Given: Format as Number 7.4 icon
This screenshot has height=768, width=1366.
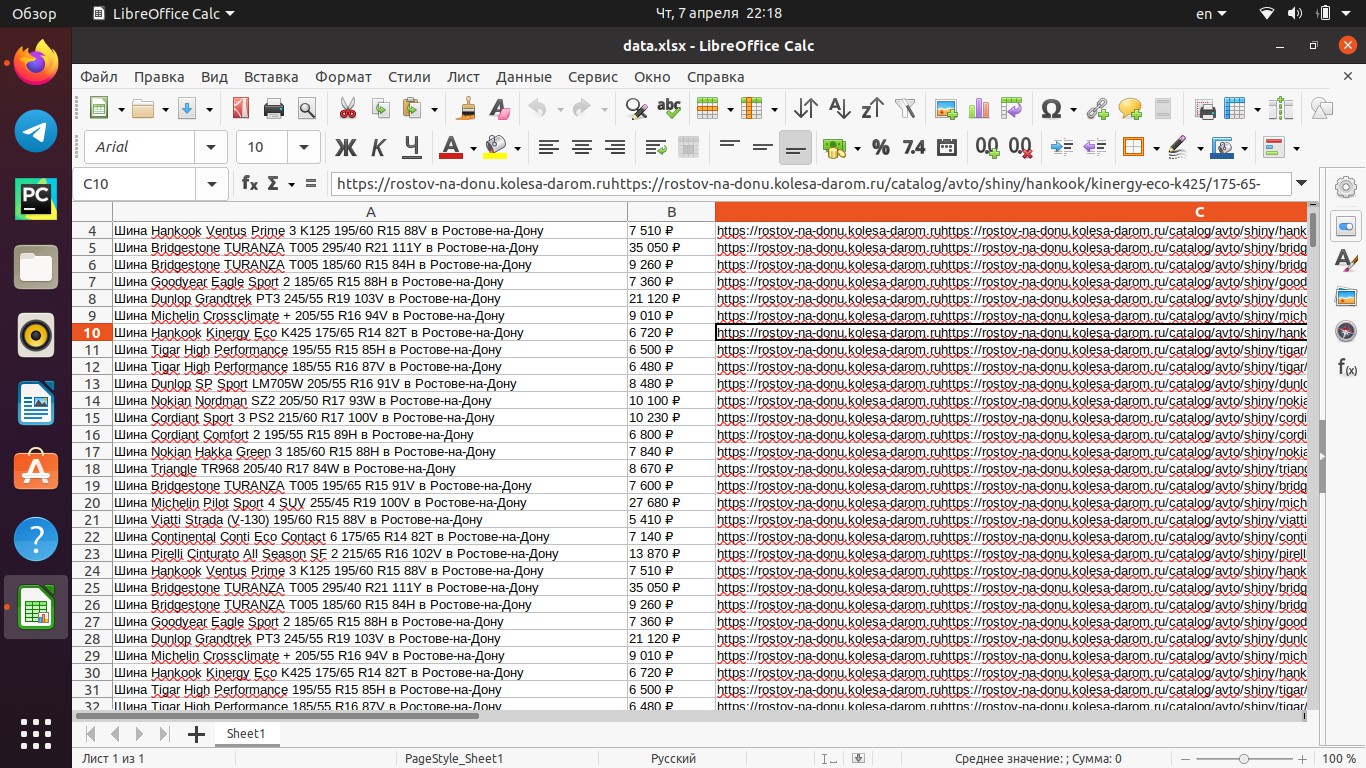Looking at the screenshot, I should 914,147.
